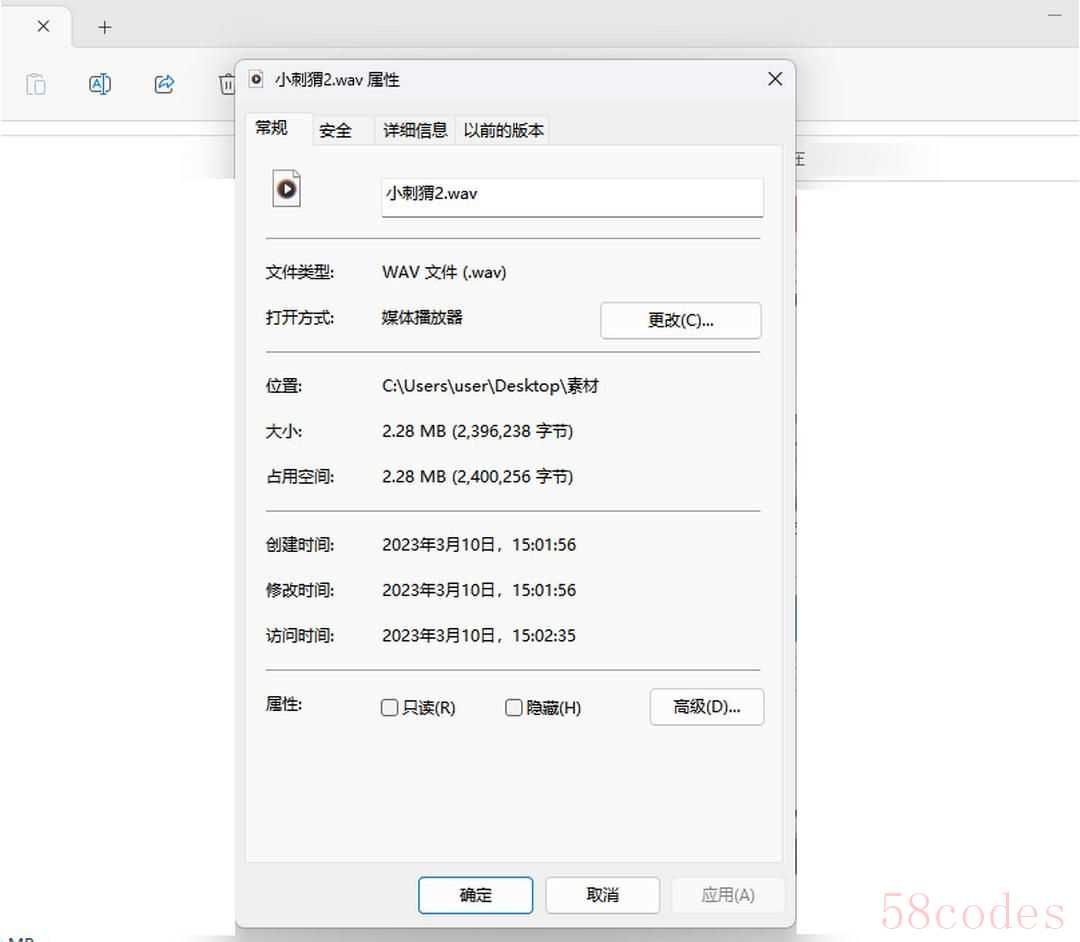1080x942 pixels.
Task: Click the file type text WAV 文件 (.wav)
Action: click(x=444, y=272)
